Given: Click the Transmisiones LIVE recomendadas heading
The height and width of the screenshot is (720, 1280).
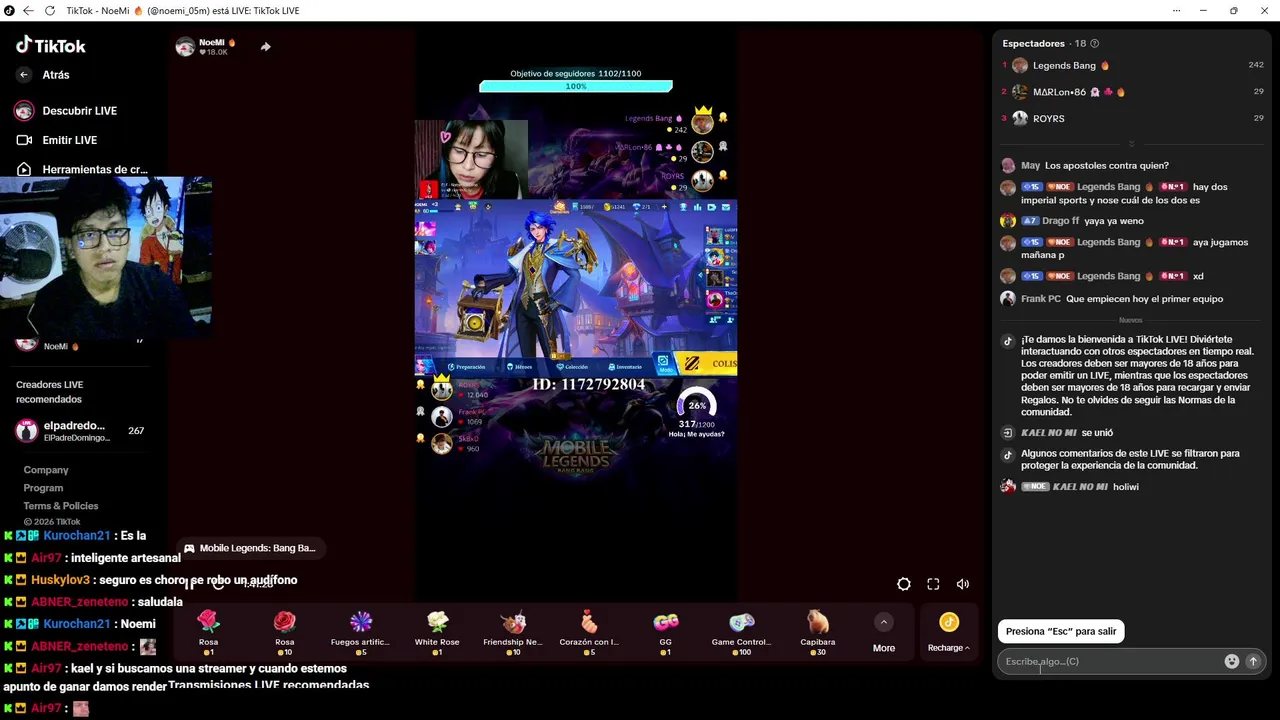Looking at the screenshot, I should (269, 685).
